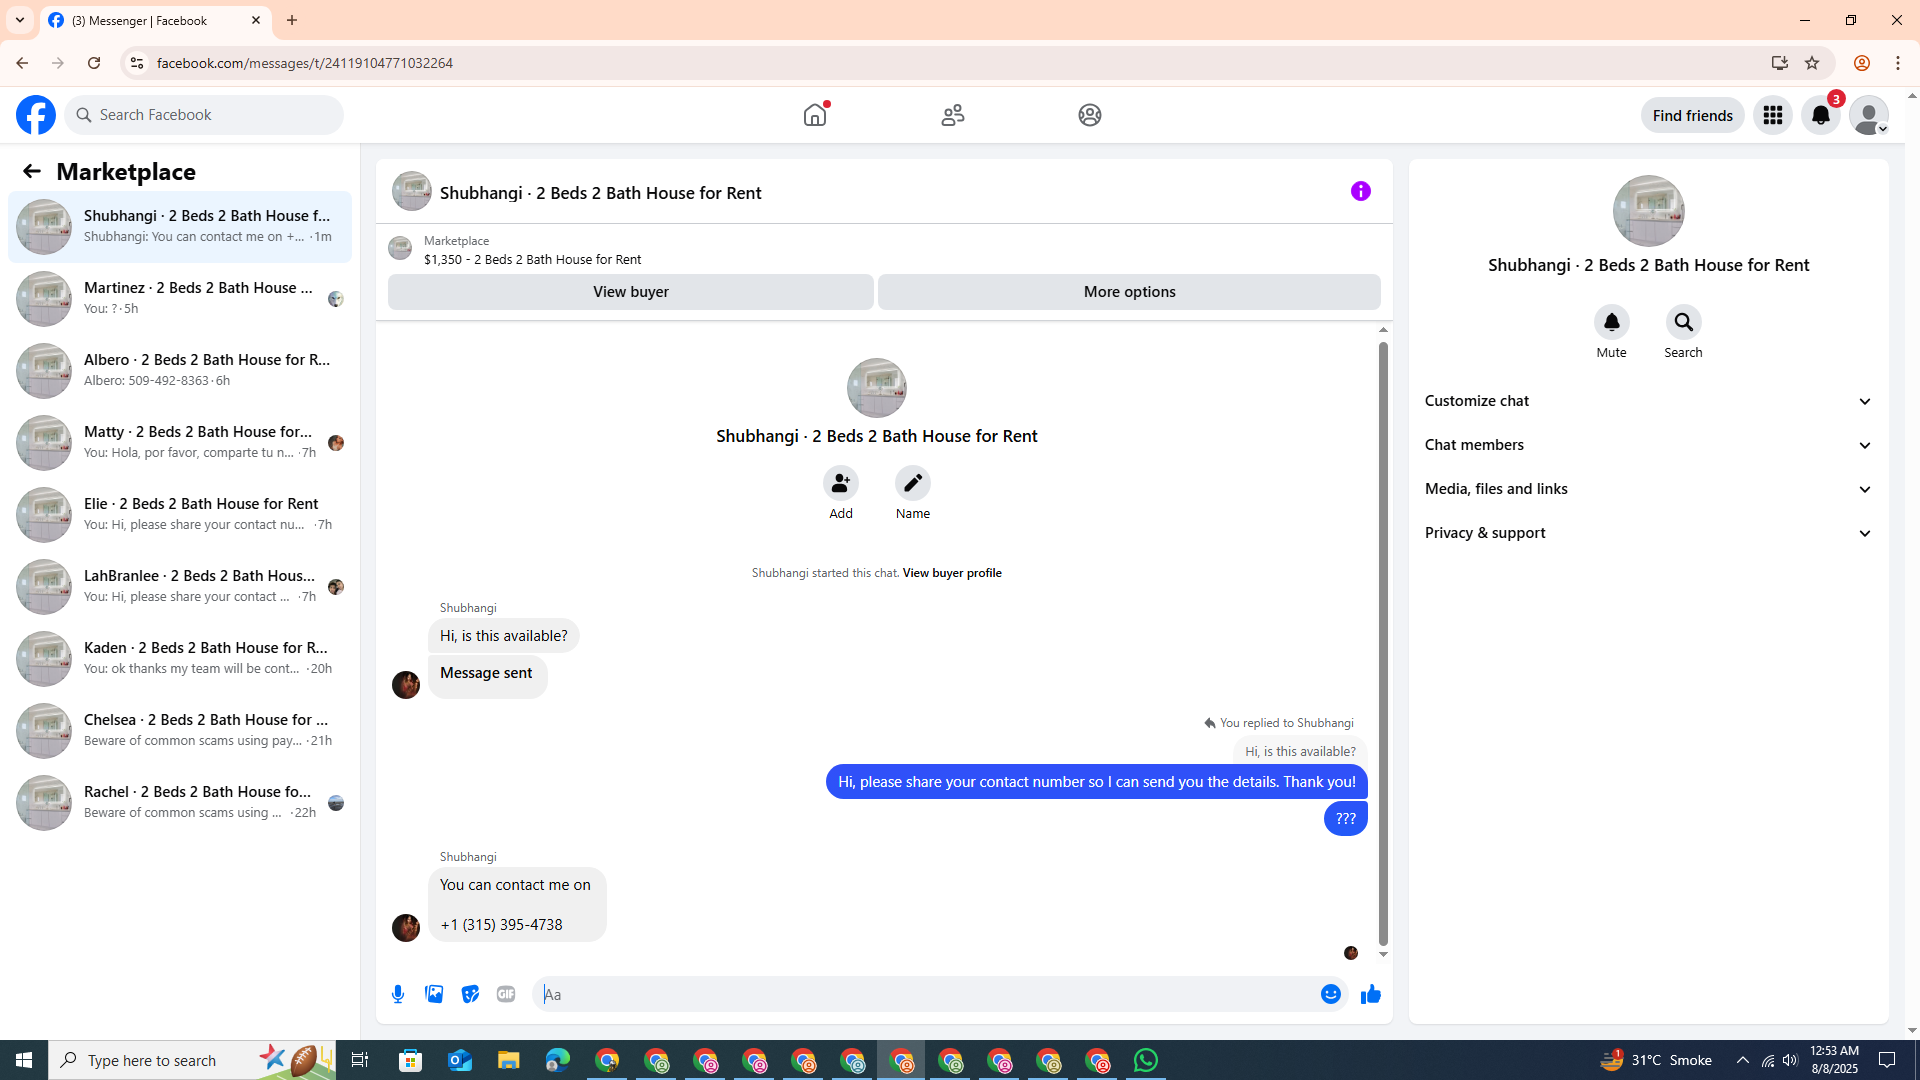
Task: Expand the Media, files and links section
Action: (x=1648, y=489)
